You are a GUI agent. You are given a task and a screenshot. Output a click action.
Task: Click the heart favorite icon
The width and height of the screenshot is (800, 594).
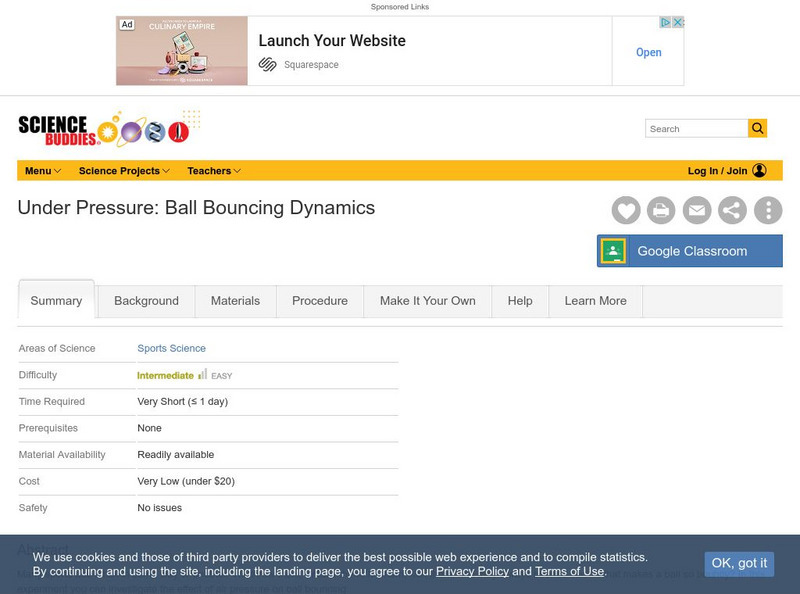tap(626, 210)
